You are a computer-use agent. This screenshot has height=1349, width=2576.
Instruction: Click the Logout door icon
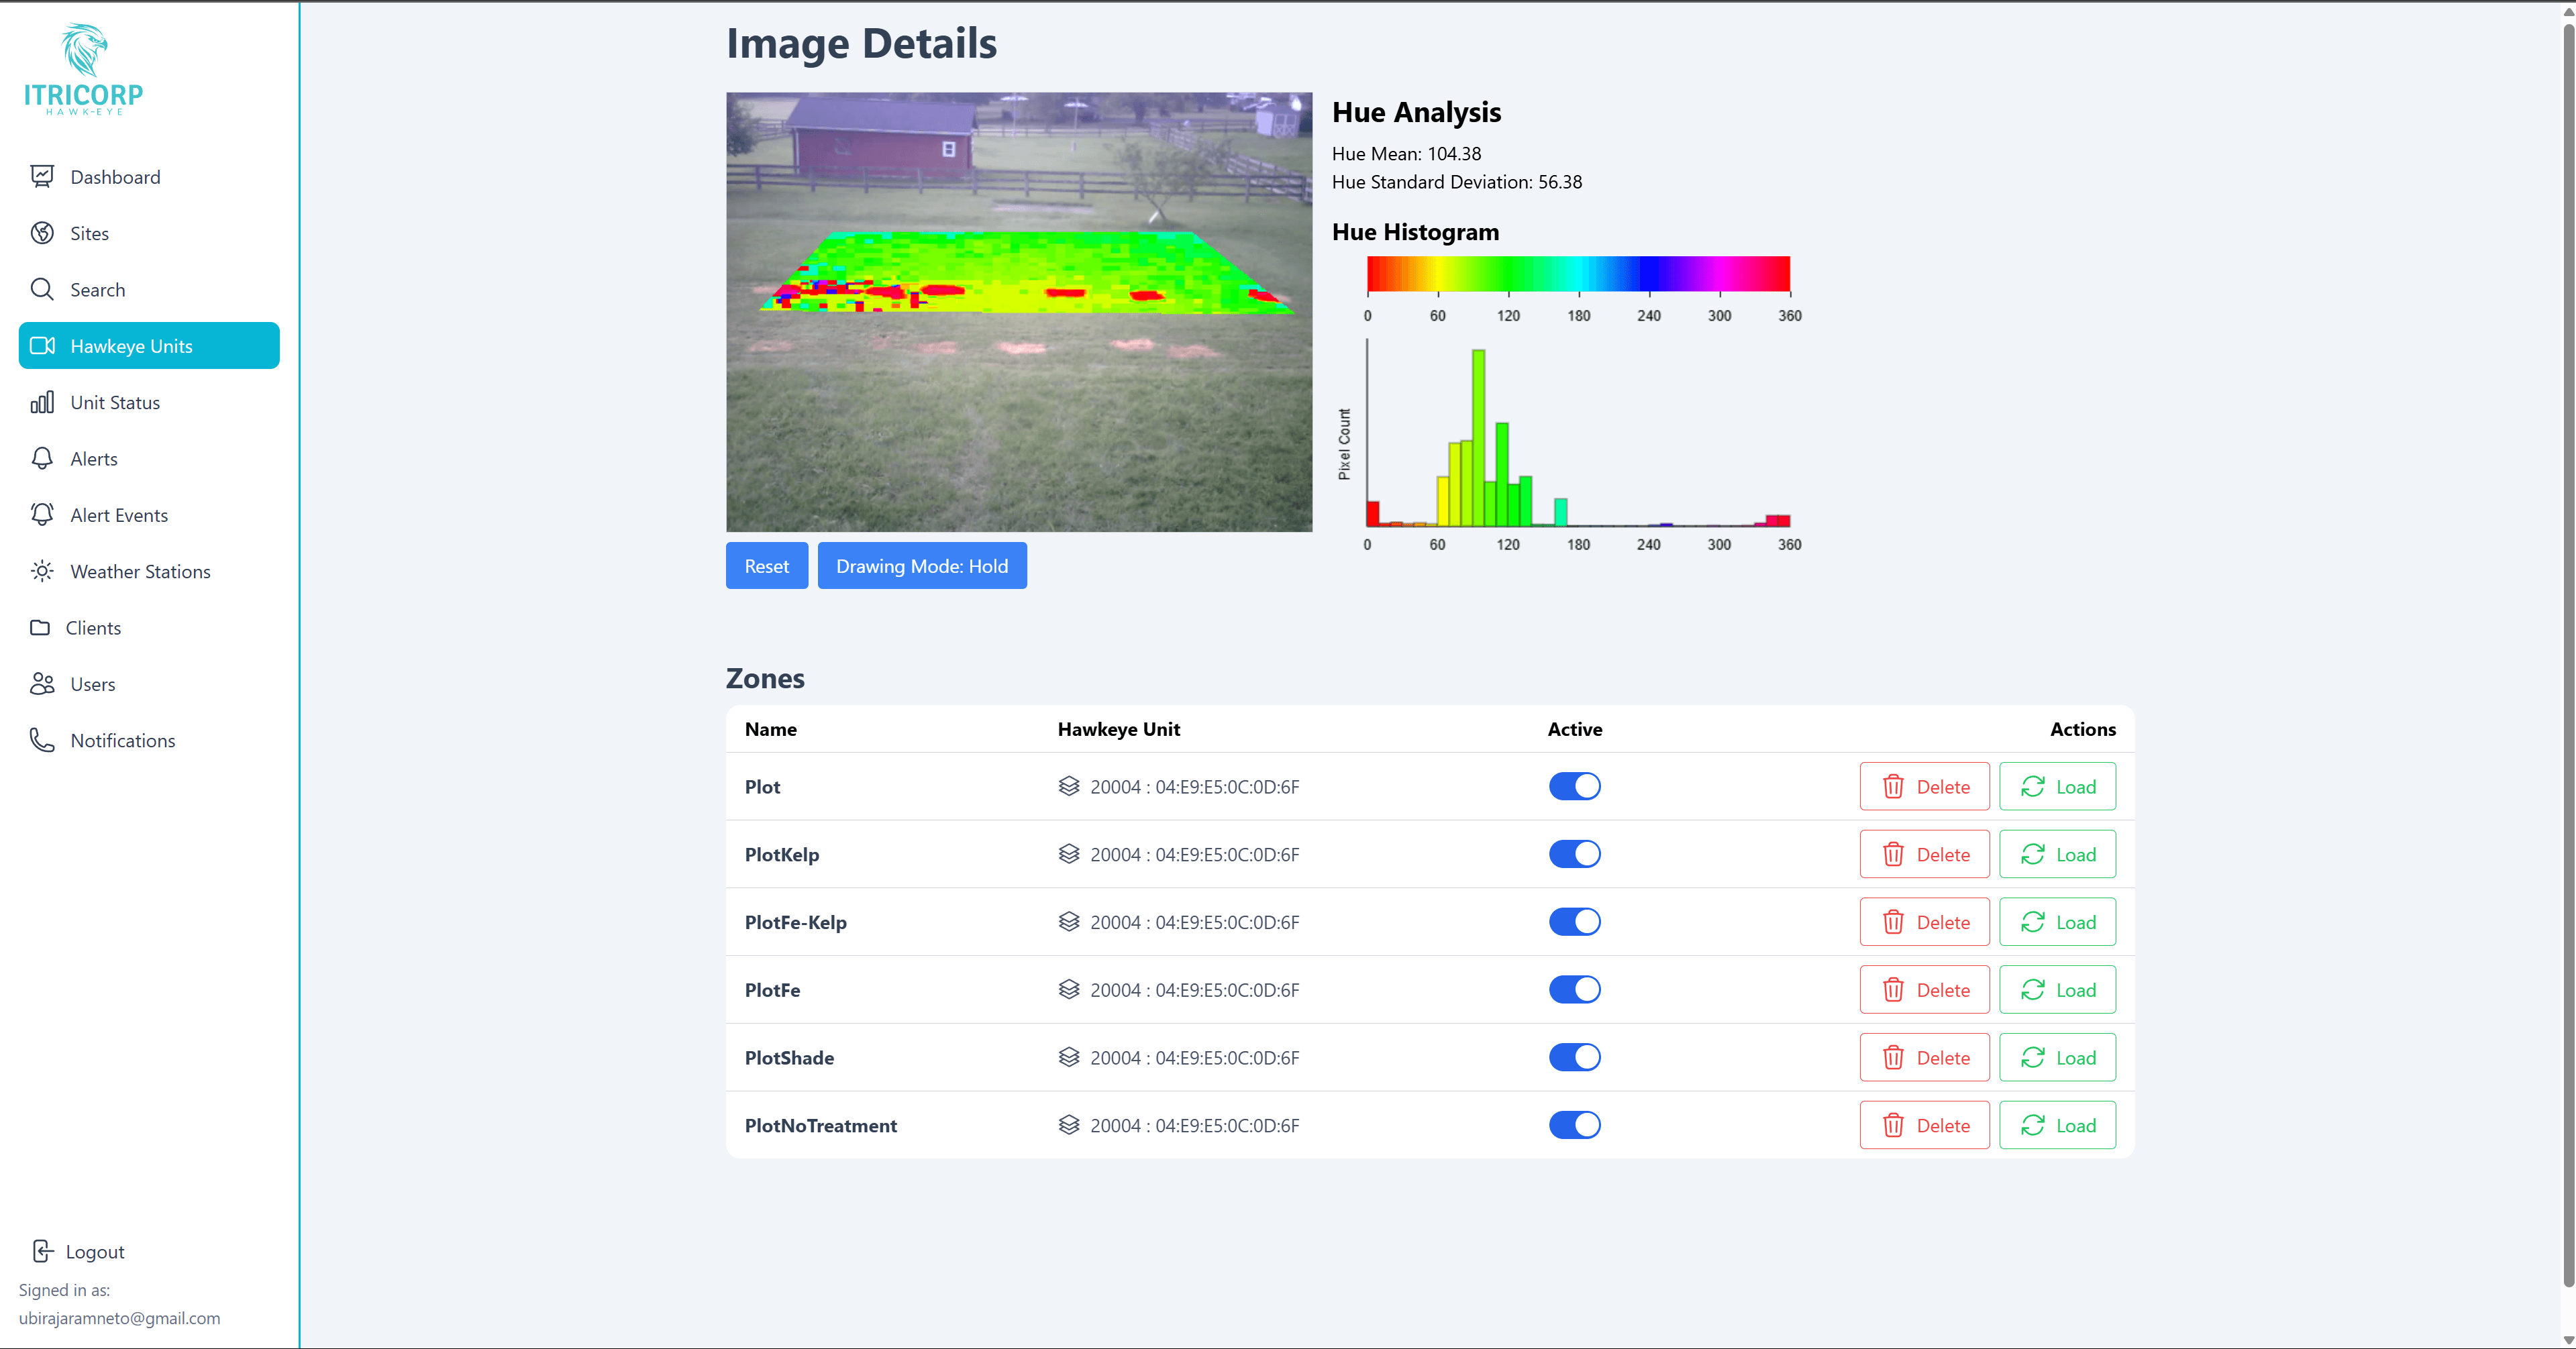click(42, 1251)
